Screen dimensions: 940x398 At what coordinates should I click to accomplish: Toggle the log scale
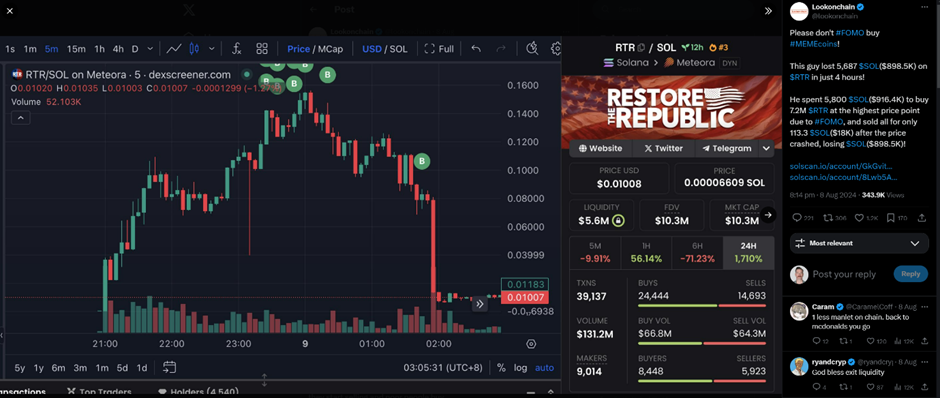point(521,368)
